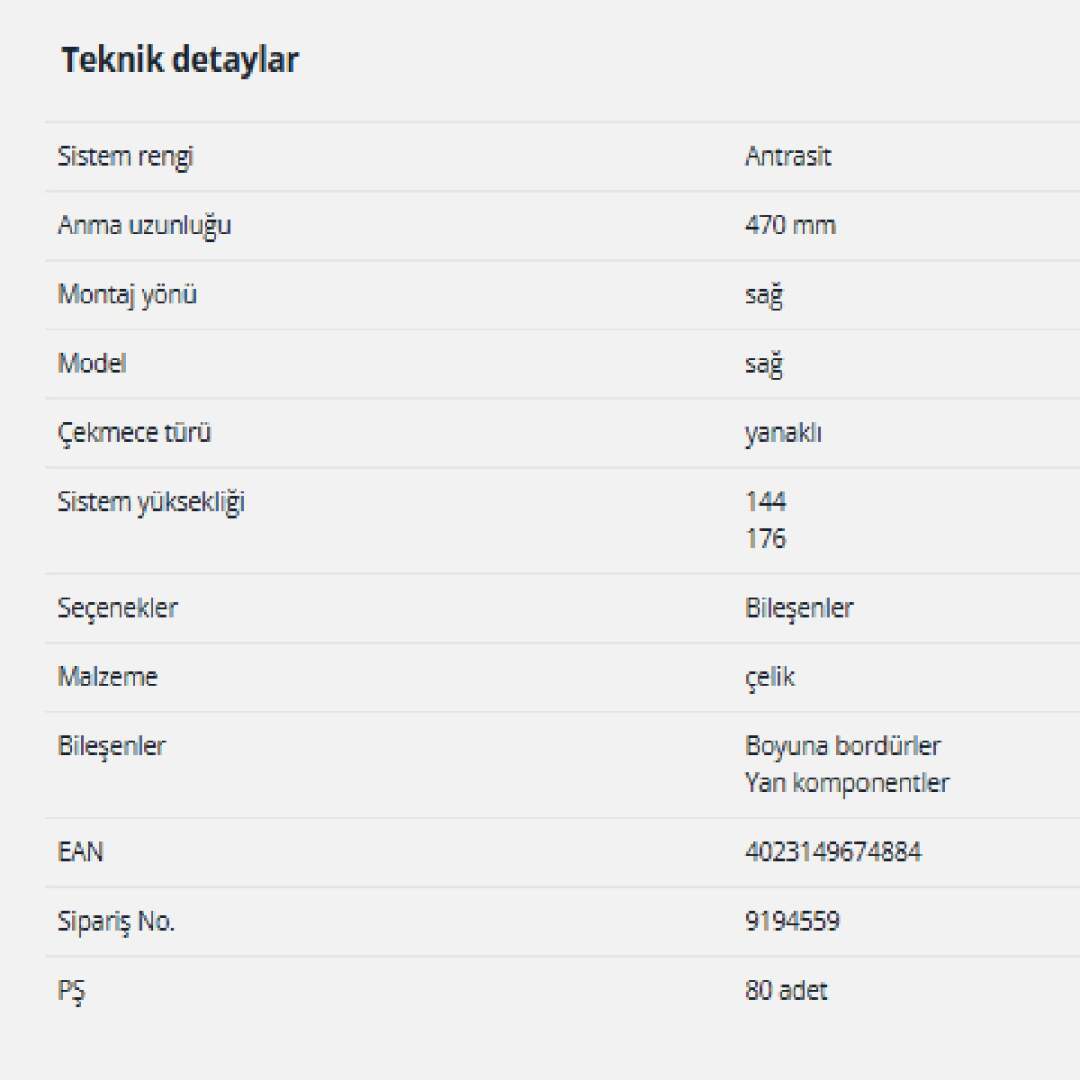Click the Model row label
The height and width of the screenshot is (1080, 1080).
point(92,363)
